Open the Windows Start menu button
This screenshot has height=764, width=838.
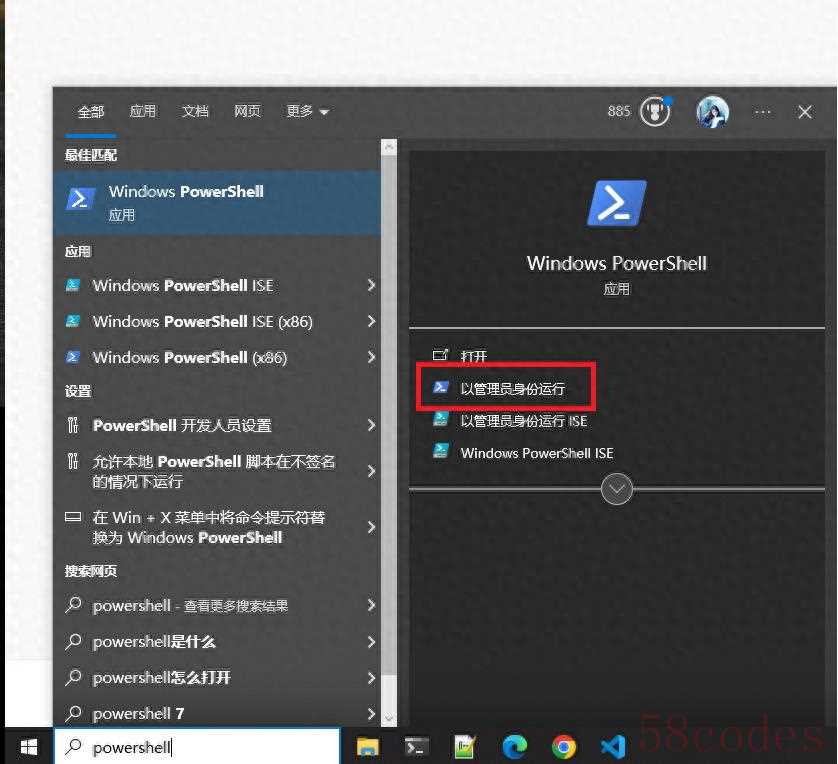click(28, 746)
